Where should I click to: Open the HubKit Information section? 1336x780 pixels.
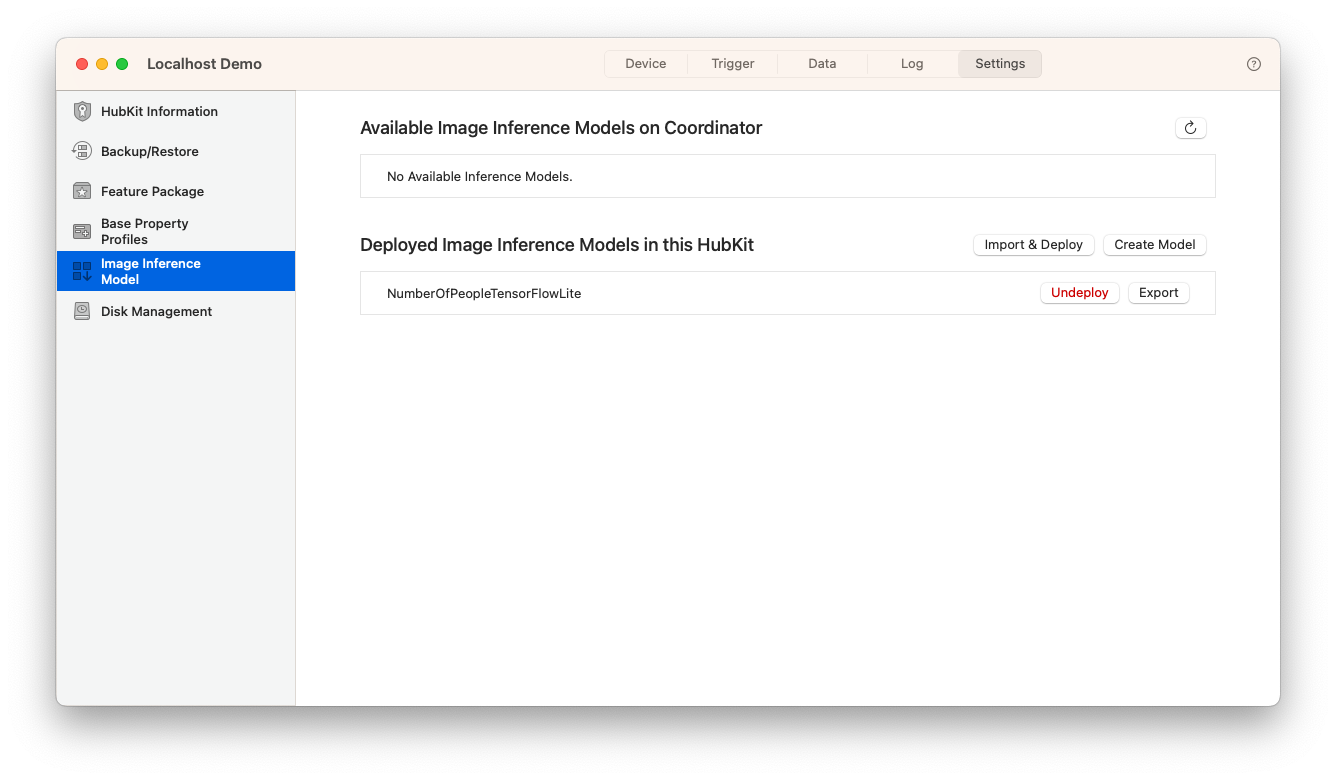[158, 111]
